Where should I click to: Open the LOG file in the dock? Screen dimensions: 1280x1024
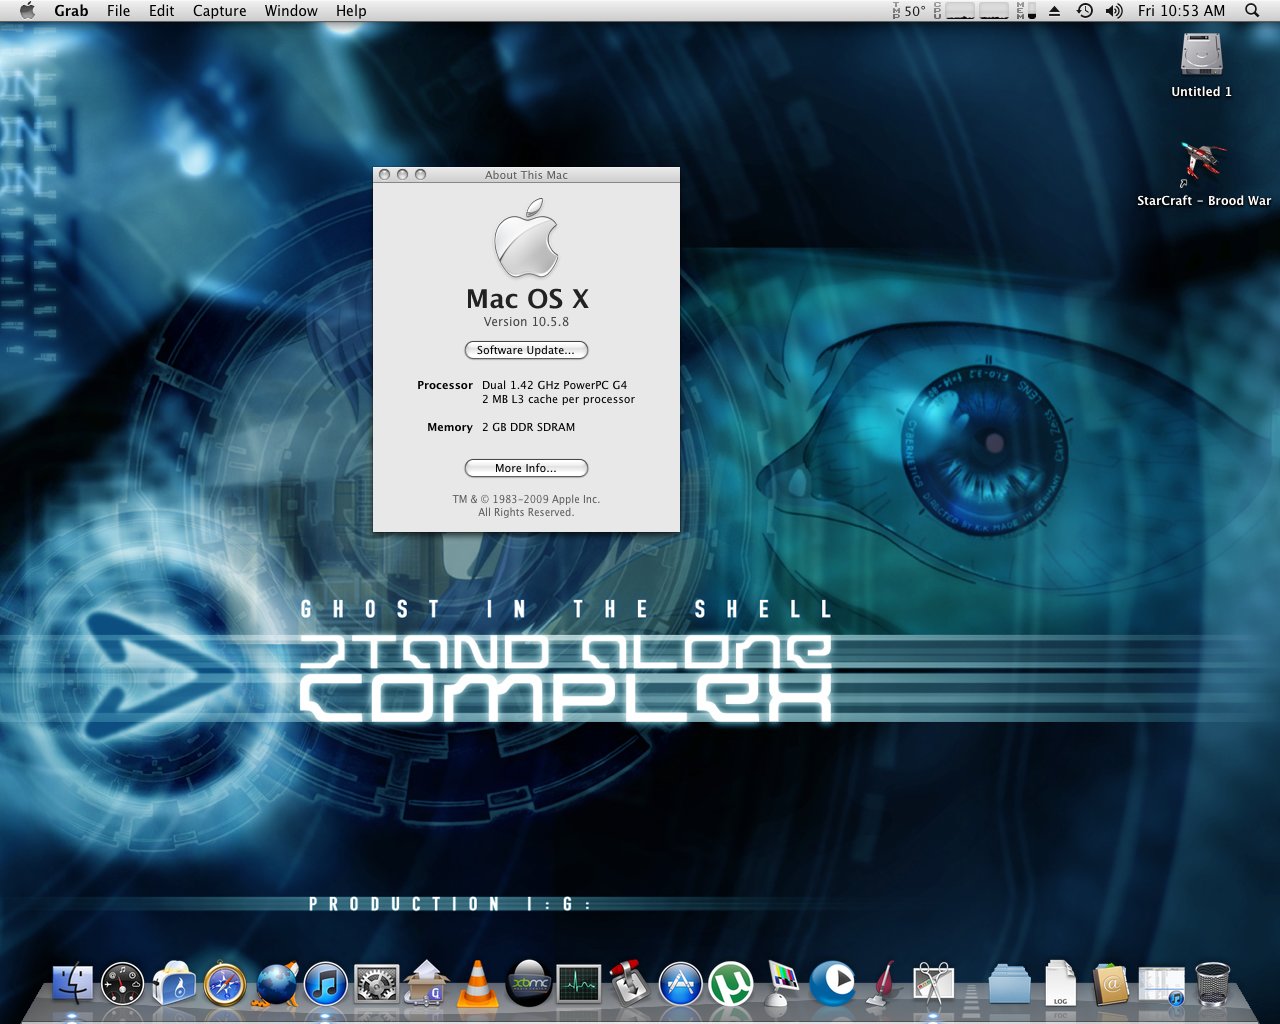coord(1060,985)
